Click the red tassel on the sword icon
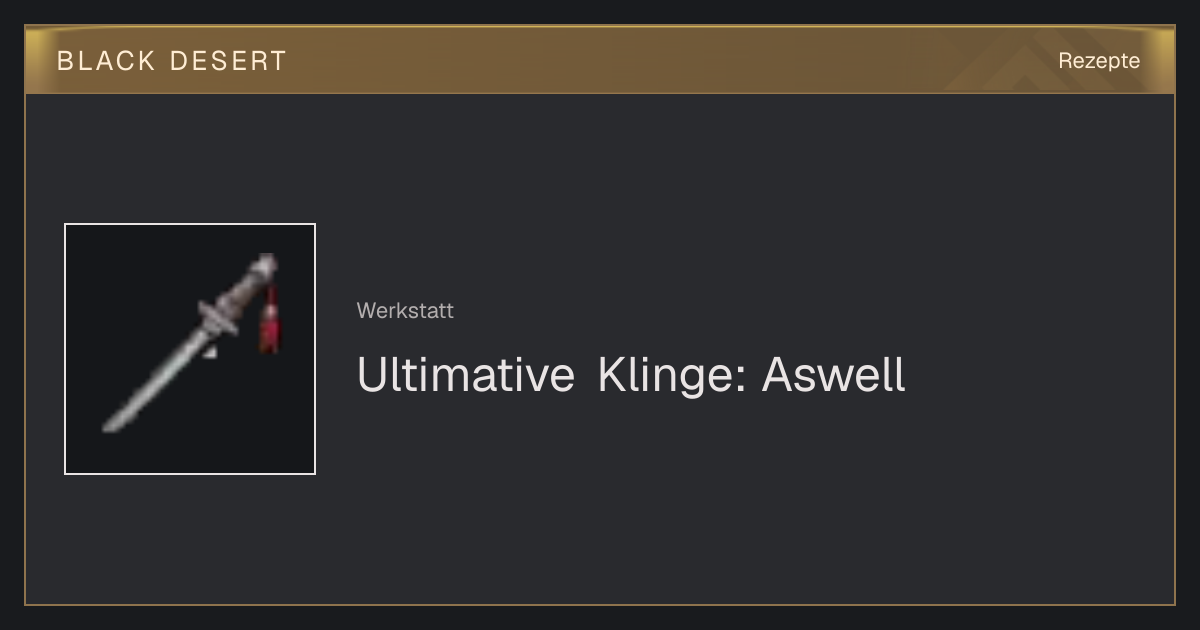This screenshot has width=1200, height=630. [x=270, y=322]
